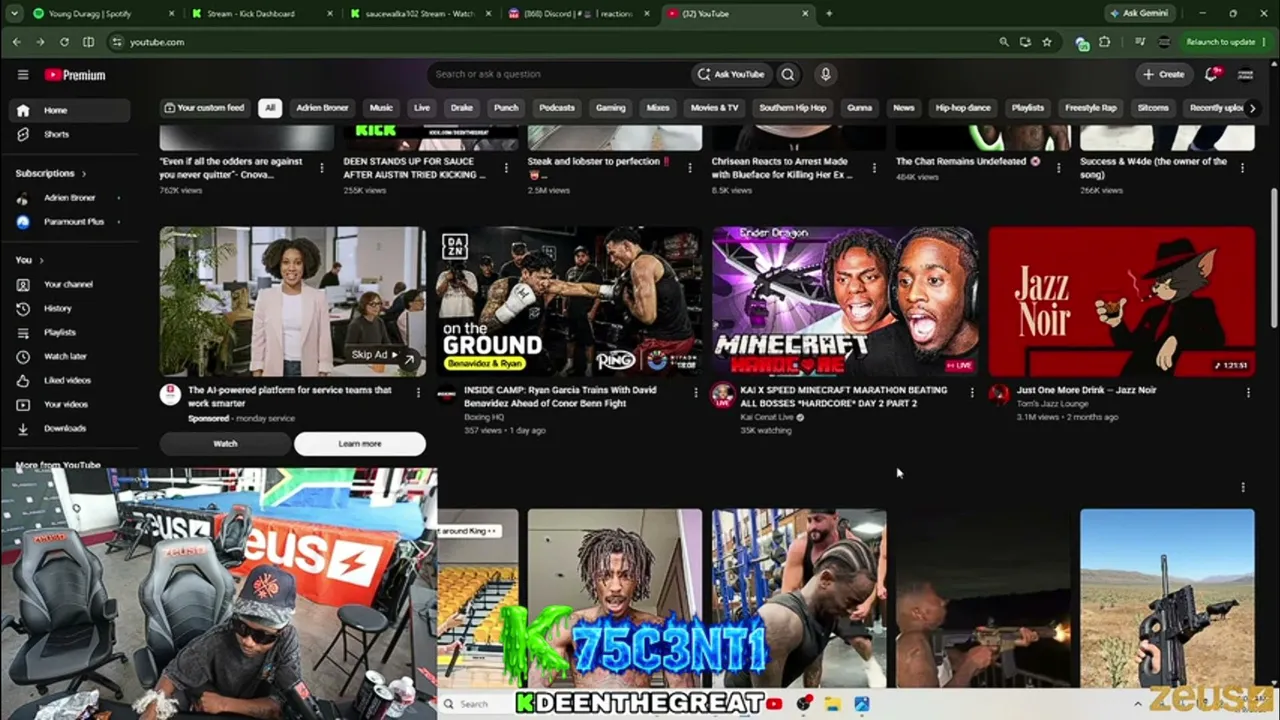
Task: Select the Freestyle Rap filter chip
Action: [x=1090, y=108]
